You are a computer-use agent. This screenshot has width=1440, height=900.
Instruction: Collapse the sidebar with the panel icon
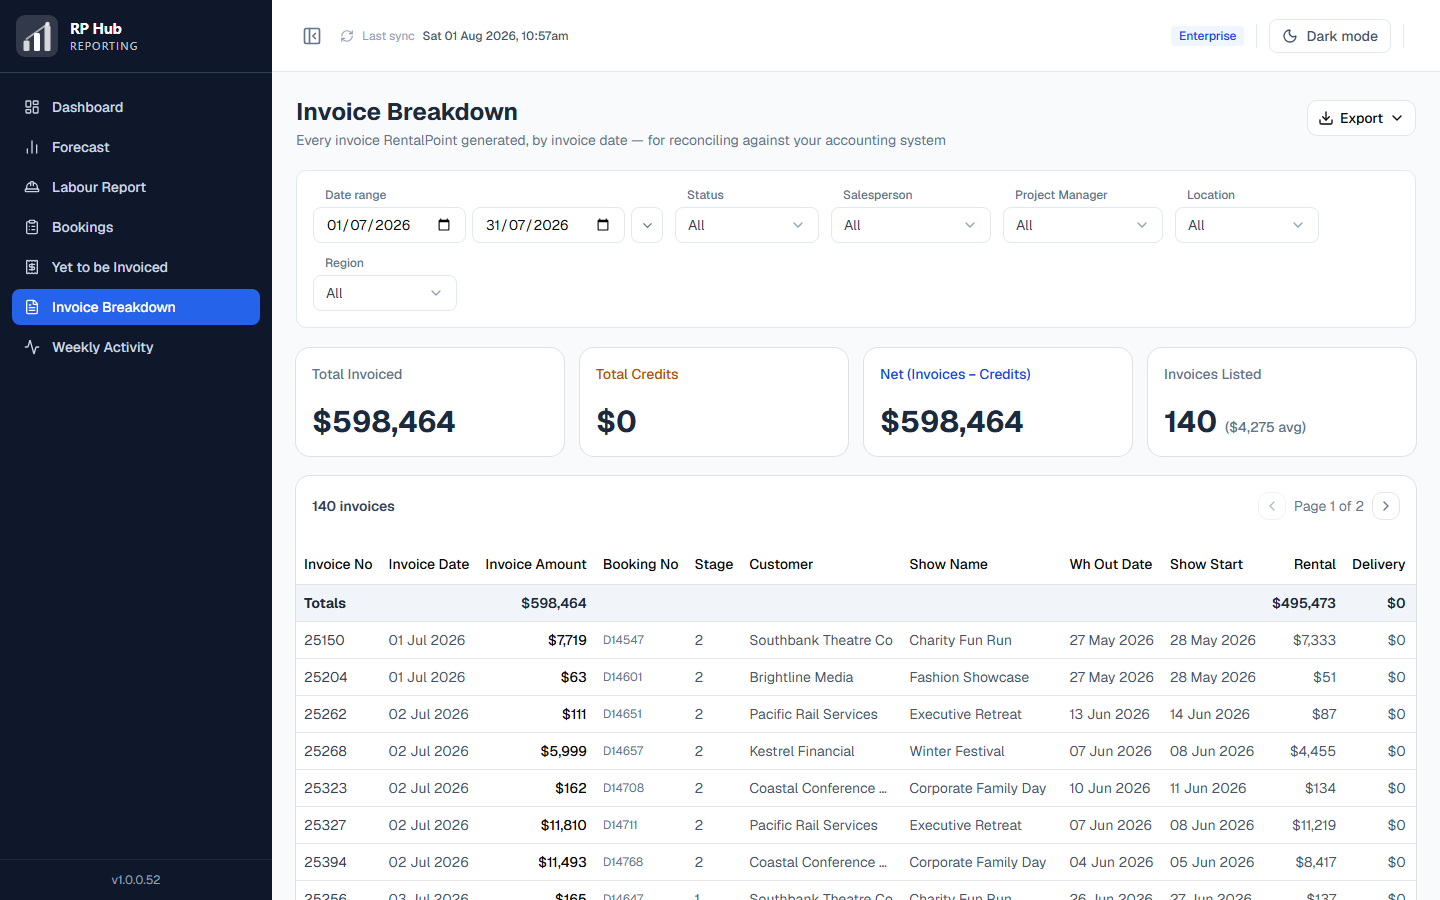pyautogui.click(x=312, y=36)
